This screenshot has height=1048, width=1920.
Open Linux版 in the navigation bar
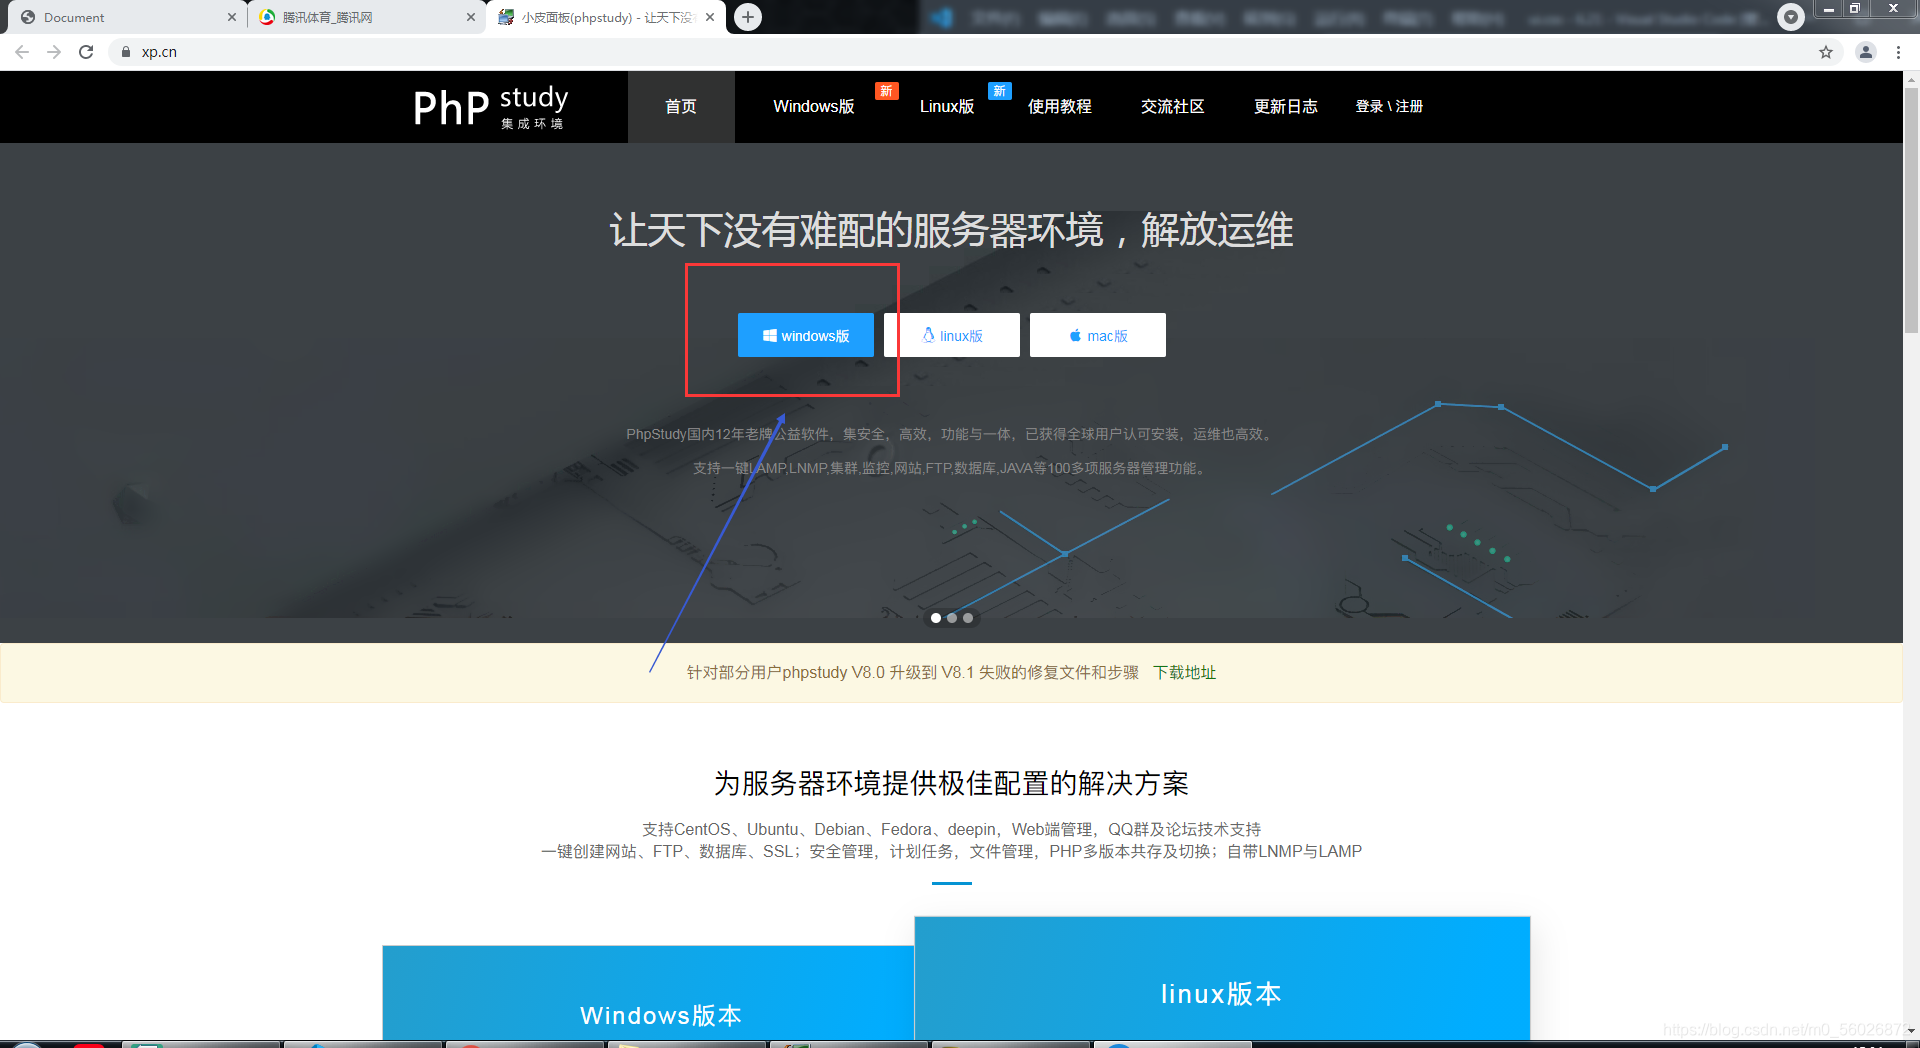(947, 107)
